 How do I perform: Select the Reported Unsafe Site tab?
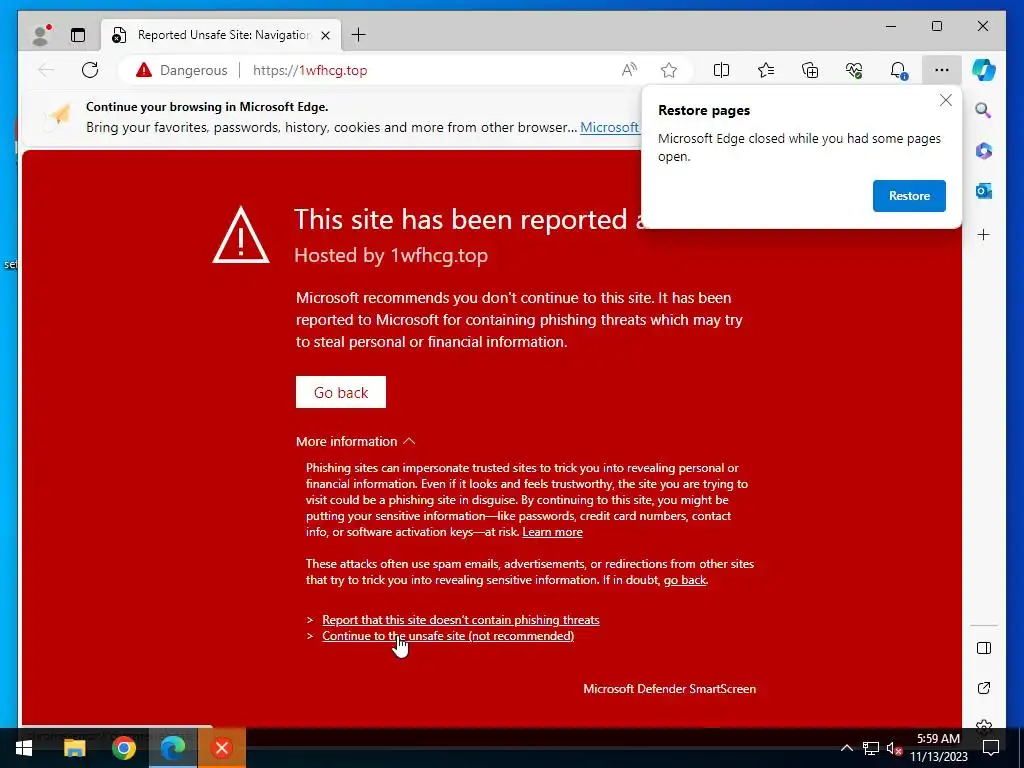coord(222,35)
